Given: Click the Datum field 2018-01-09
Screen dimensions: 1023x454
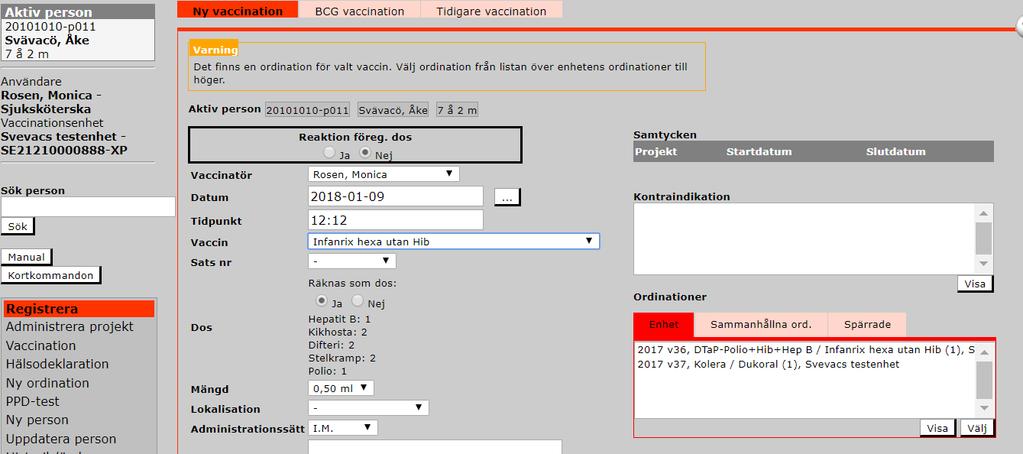Looking at the screenshot, I should click(395, 196).
